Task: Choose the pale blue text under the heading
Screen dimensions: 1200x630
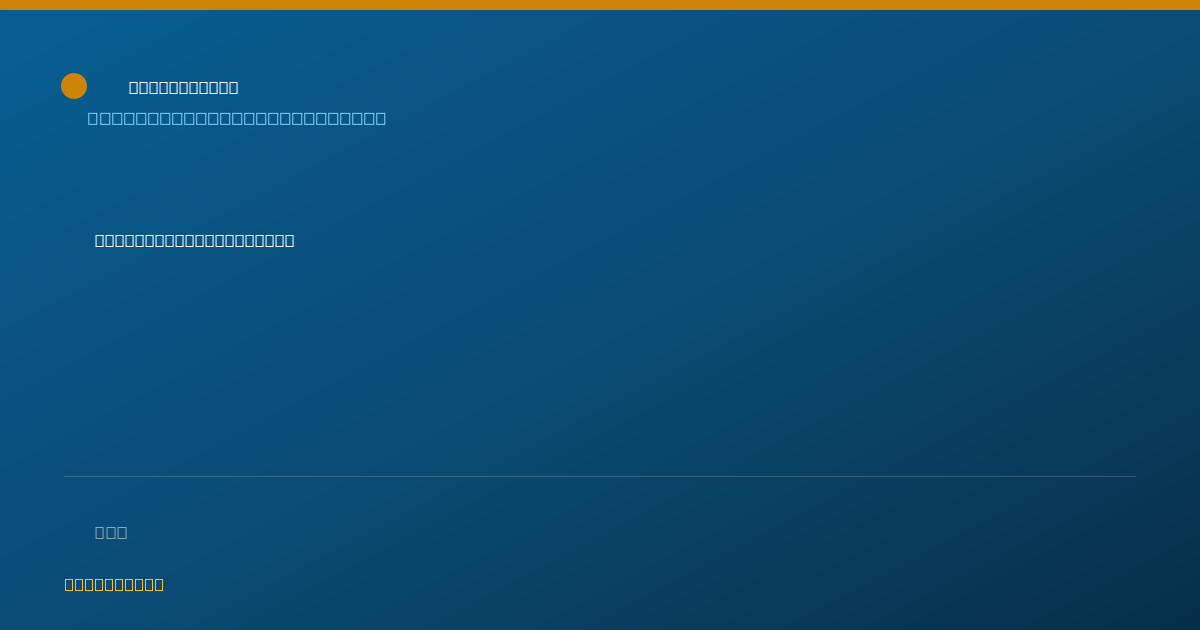Action: (x=237, y=118)
